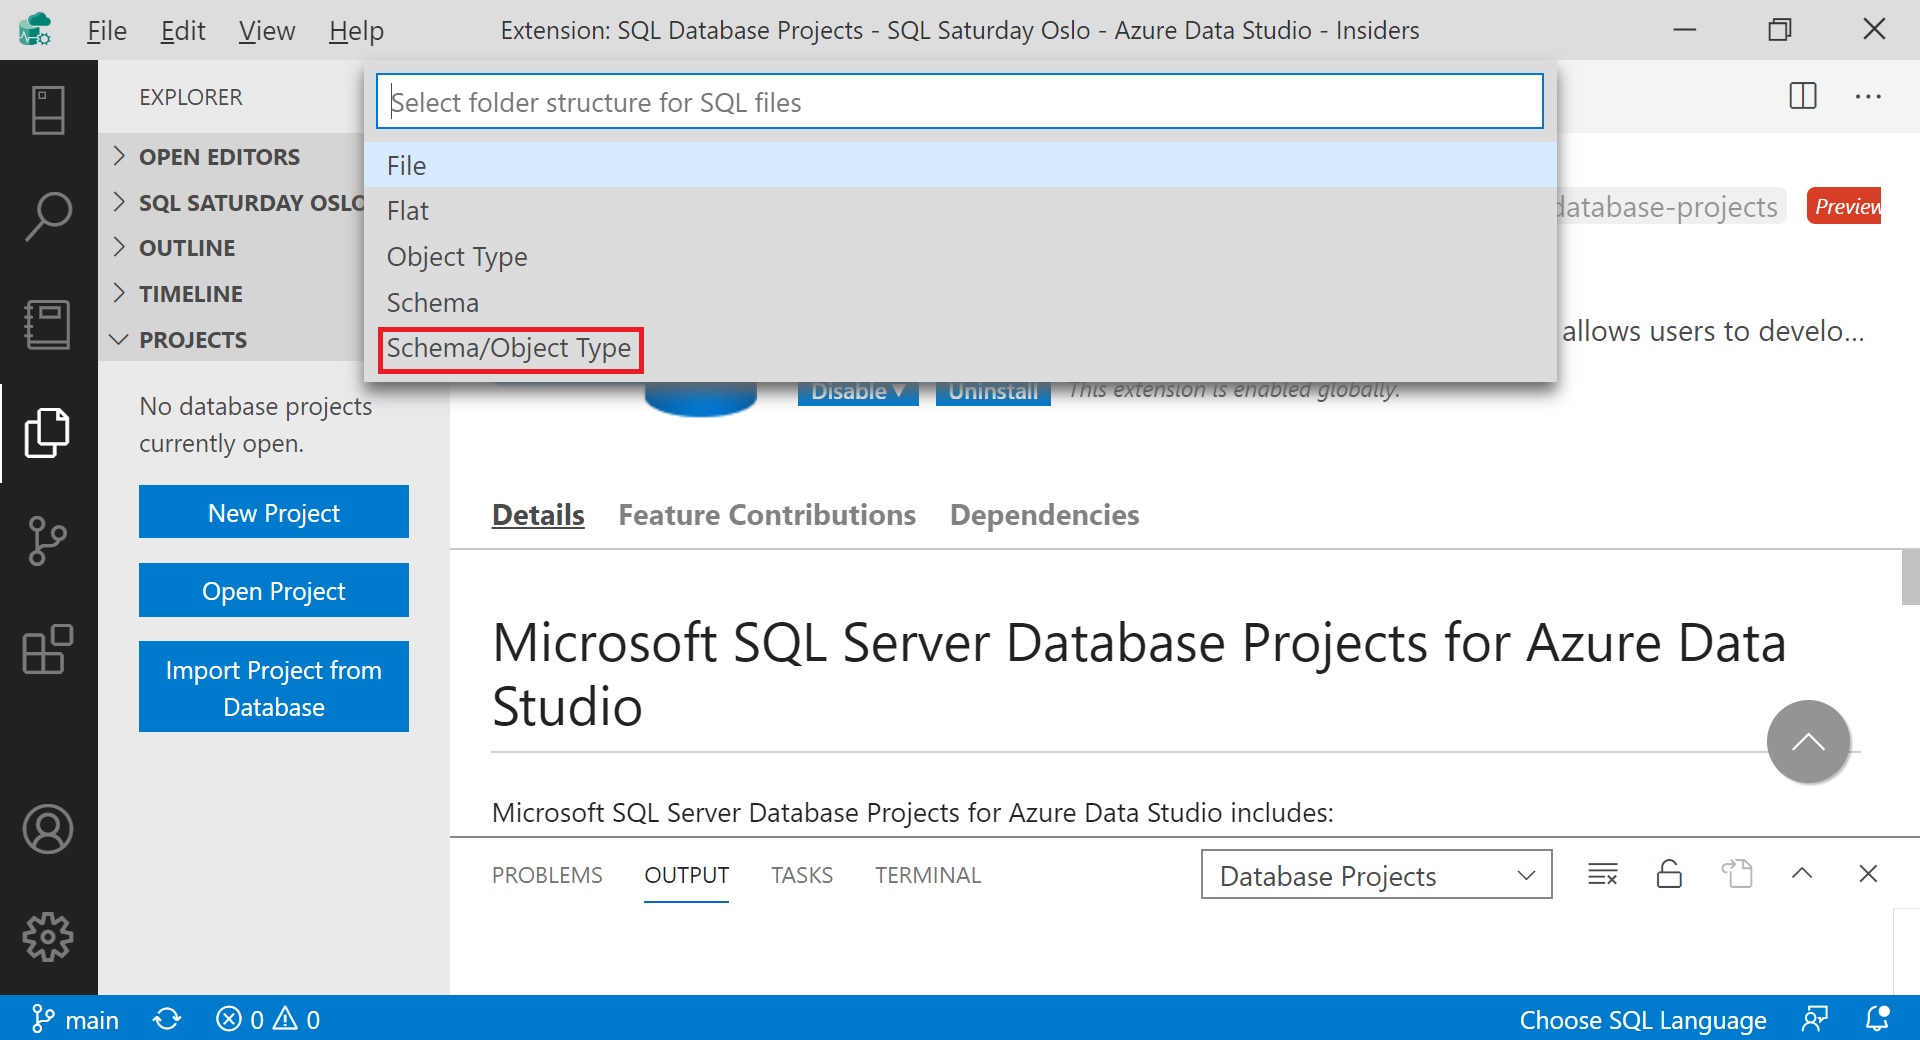Click the New Project button

coord(273,511)
